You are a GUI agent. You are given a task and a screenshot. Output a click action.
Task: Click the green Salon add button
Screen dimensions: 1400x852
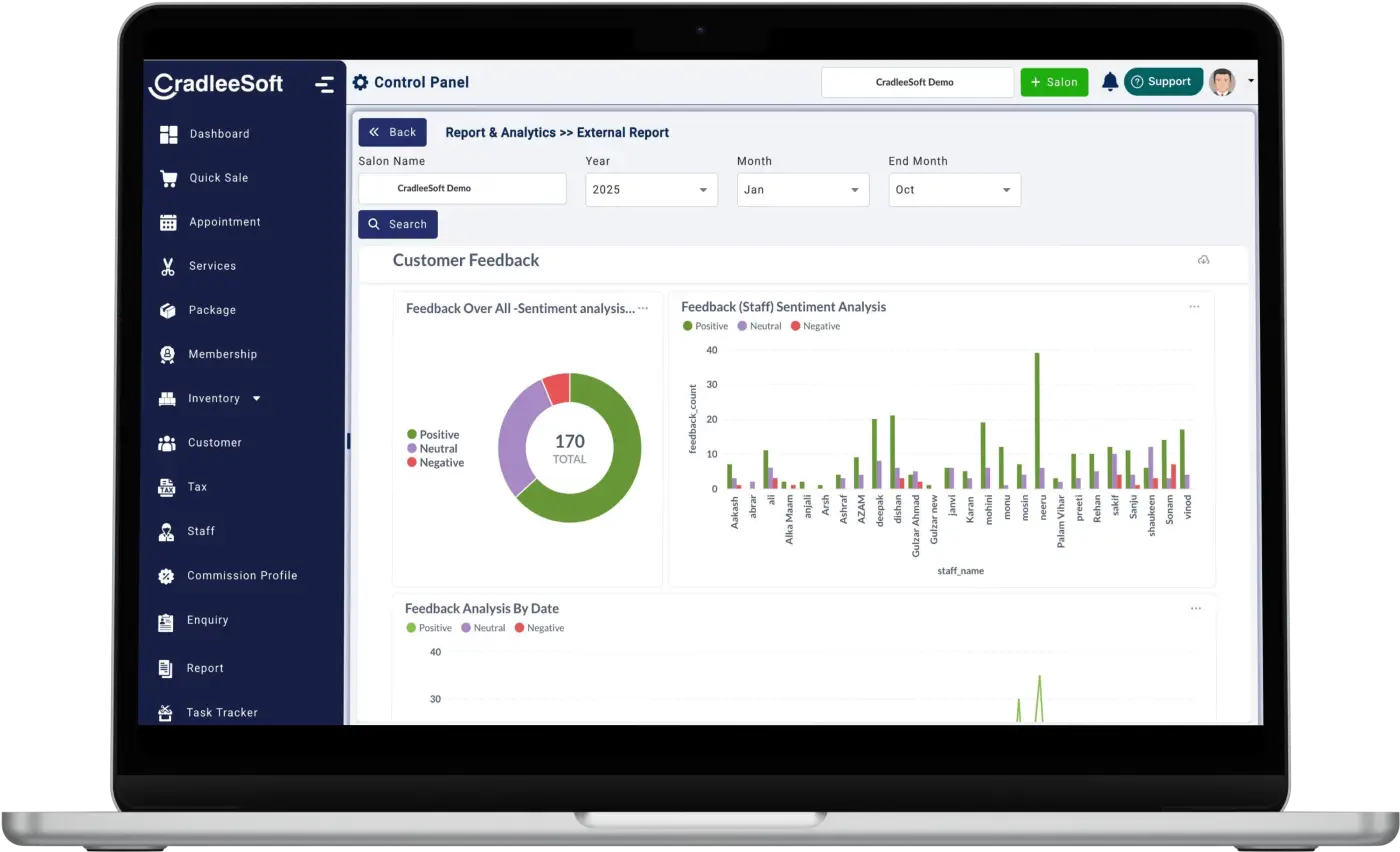[x=1054, y=82]
